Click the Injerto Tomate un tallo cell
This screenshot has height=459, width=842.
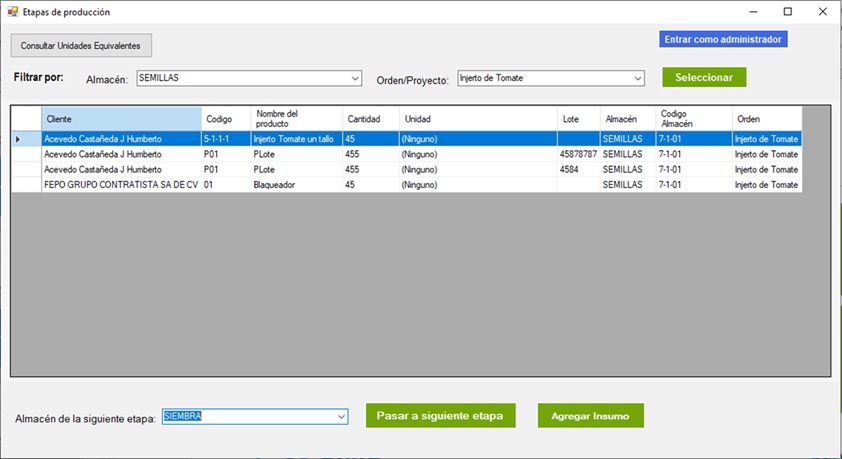(x=295, y=139)
